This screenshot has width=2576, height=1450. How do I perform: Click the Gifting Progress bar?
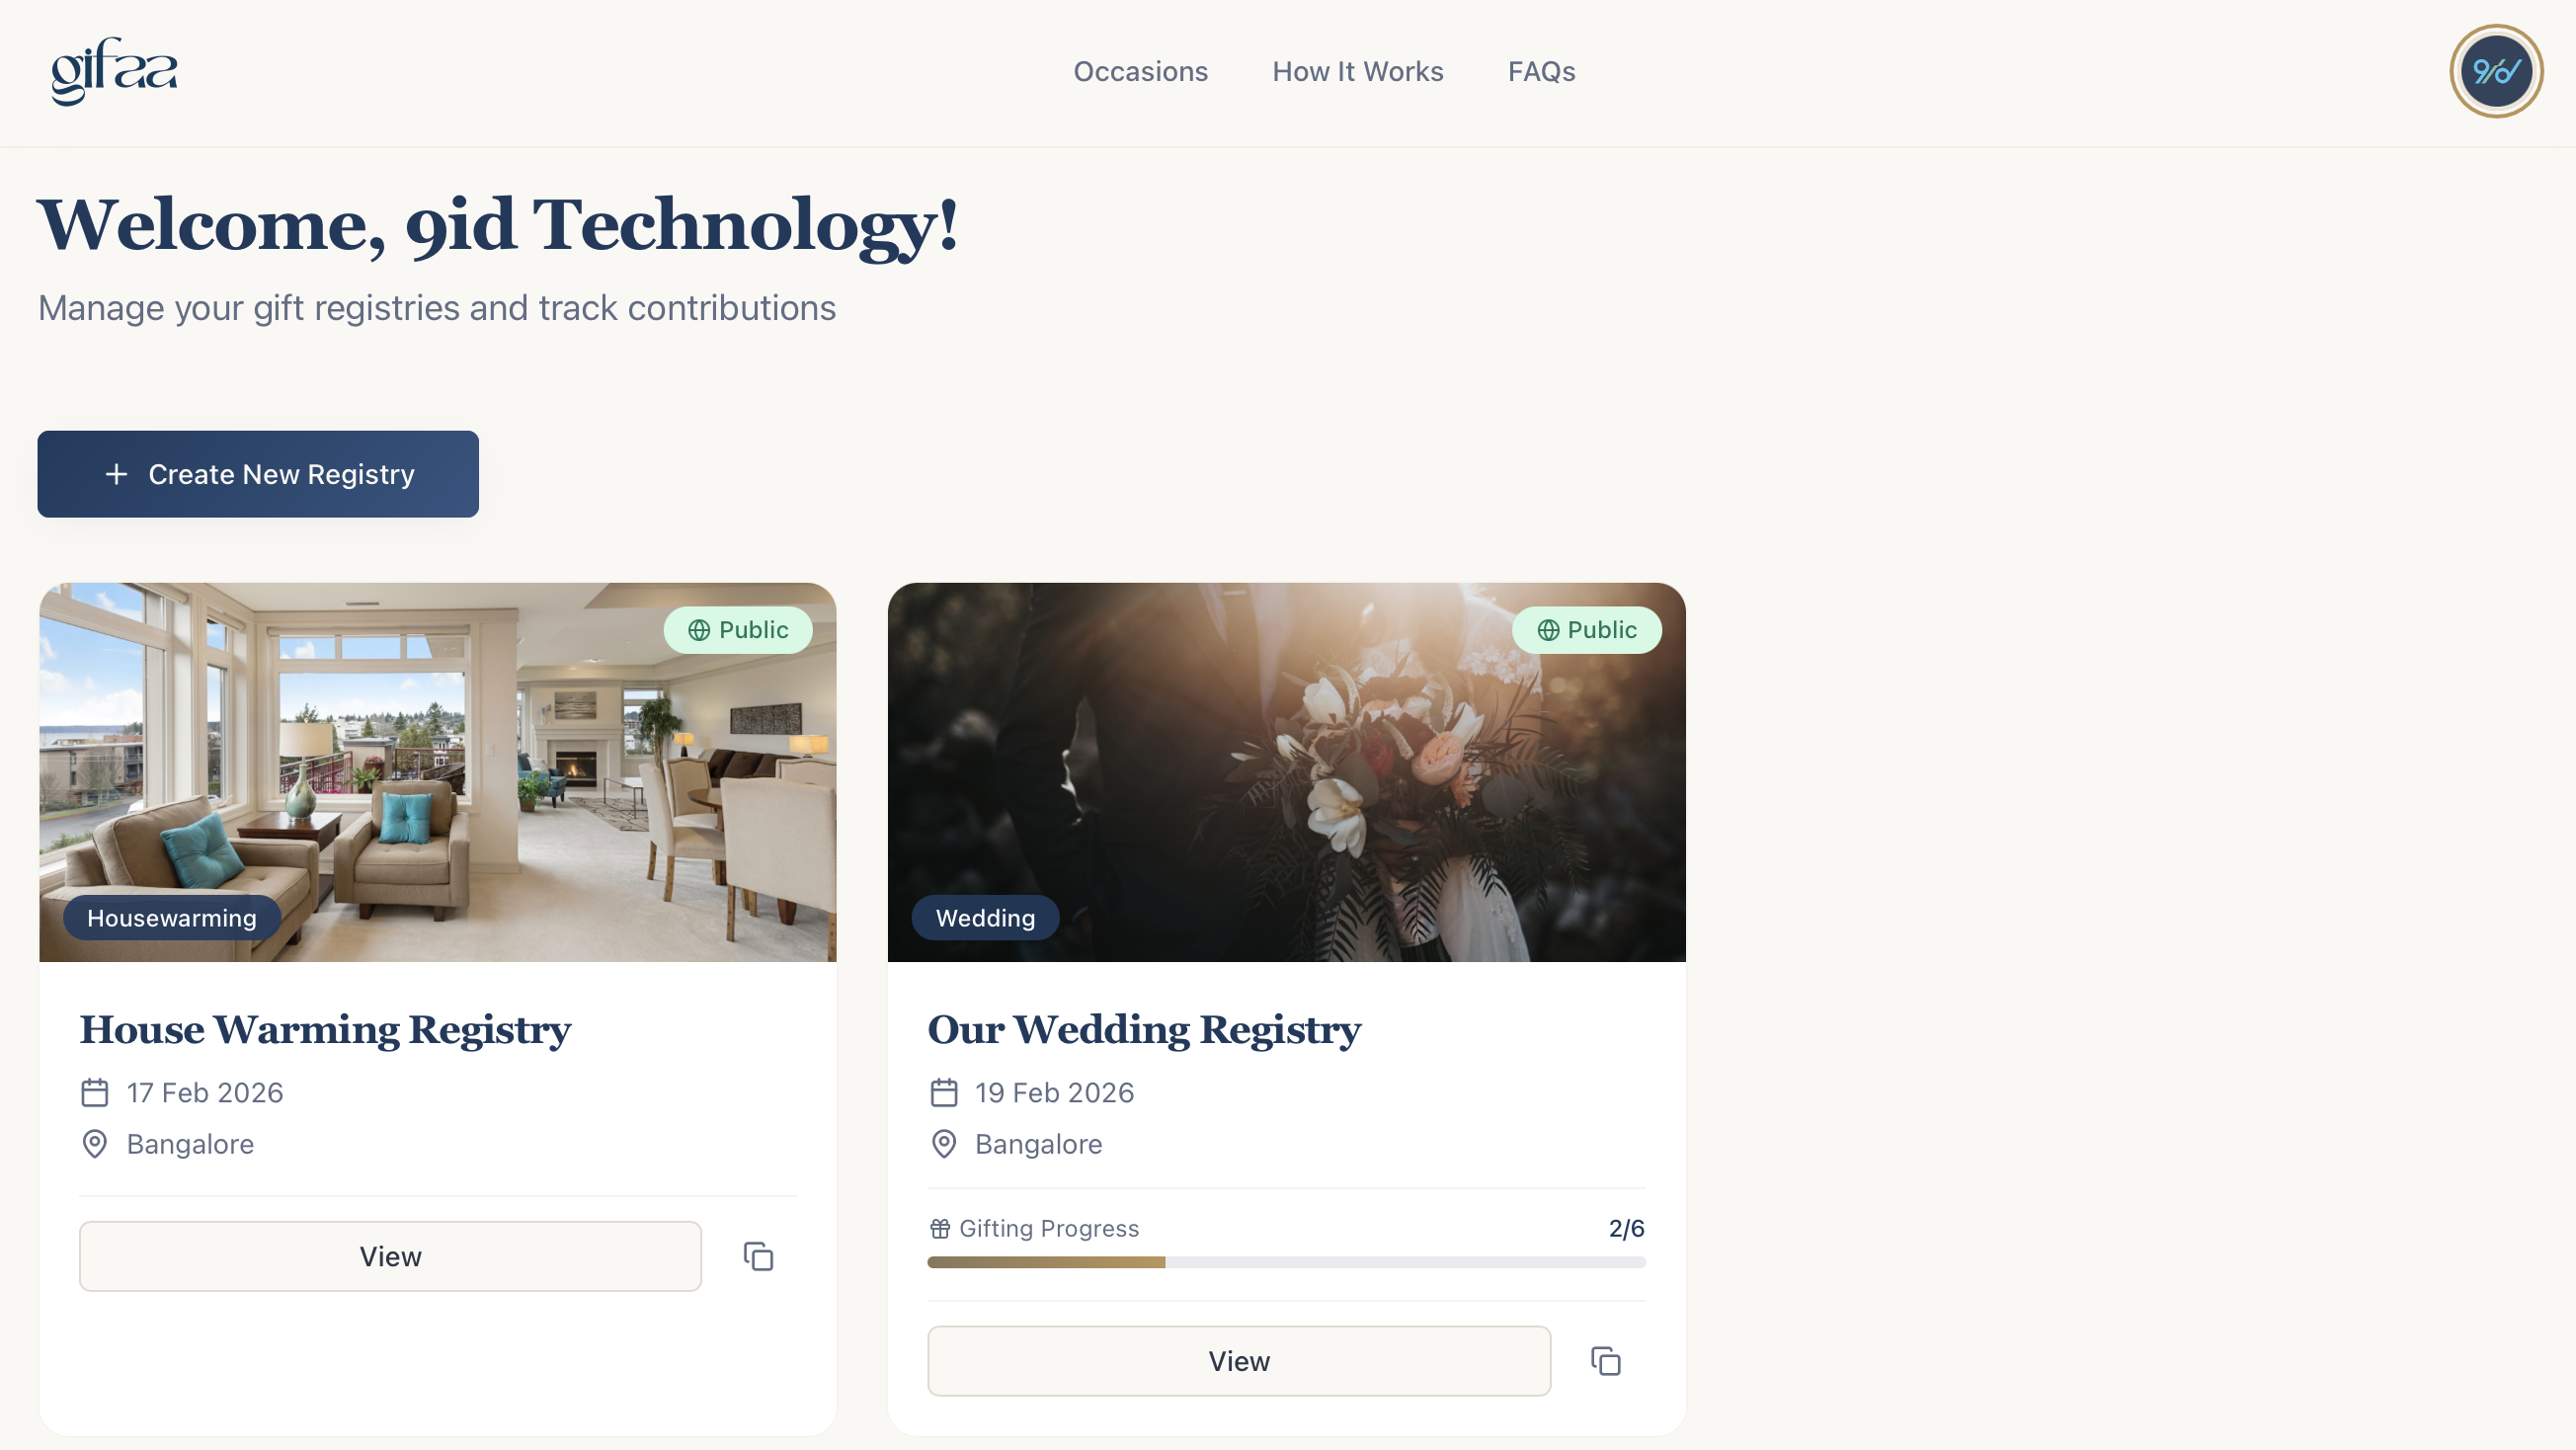click(1286, 1262)
